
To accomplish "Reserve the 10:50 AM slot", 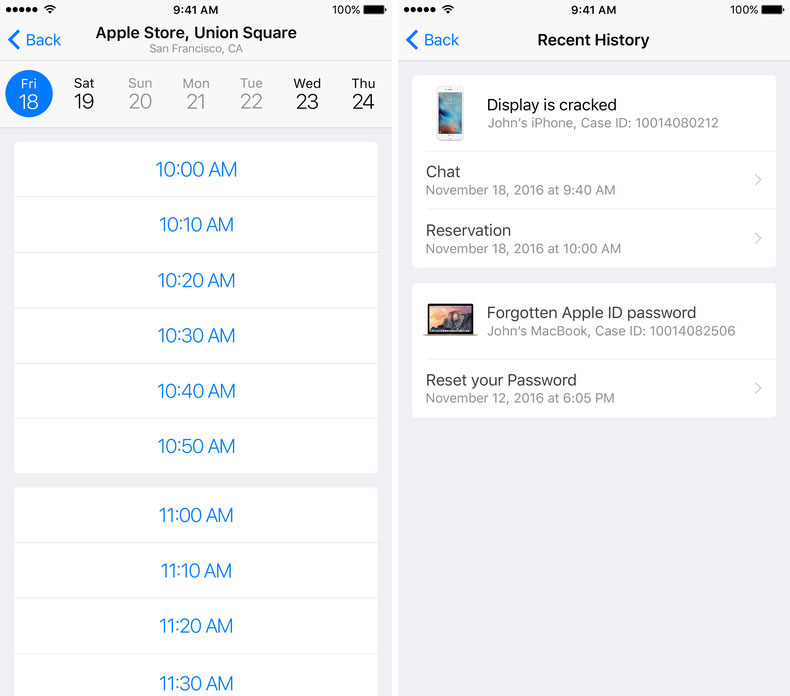I will coord(196,446).
